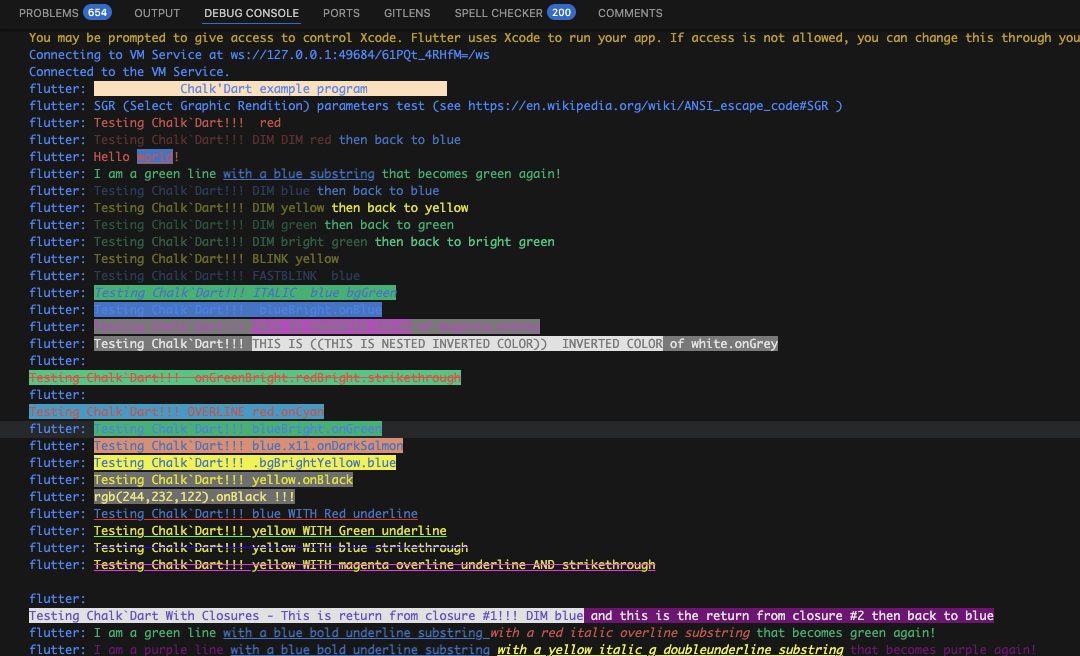Viewport: 1080px width, 656px height.
Task: Click the ws://127.0.0.1 VM Service address
Action: [360, 54]
